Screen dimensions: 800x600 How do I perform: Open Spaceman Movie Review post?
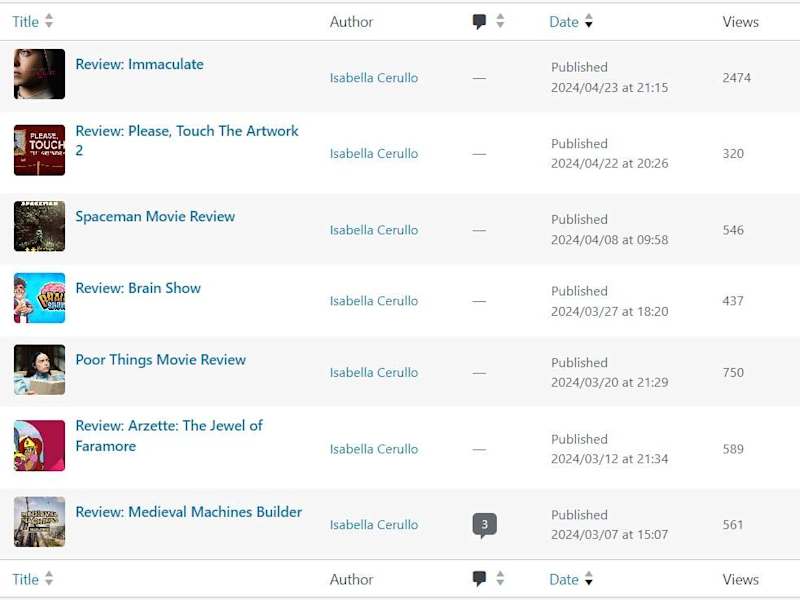(x=155, y=216)
